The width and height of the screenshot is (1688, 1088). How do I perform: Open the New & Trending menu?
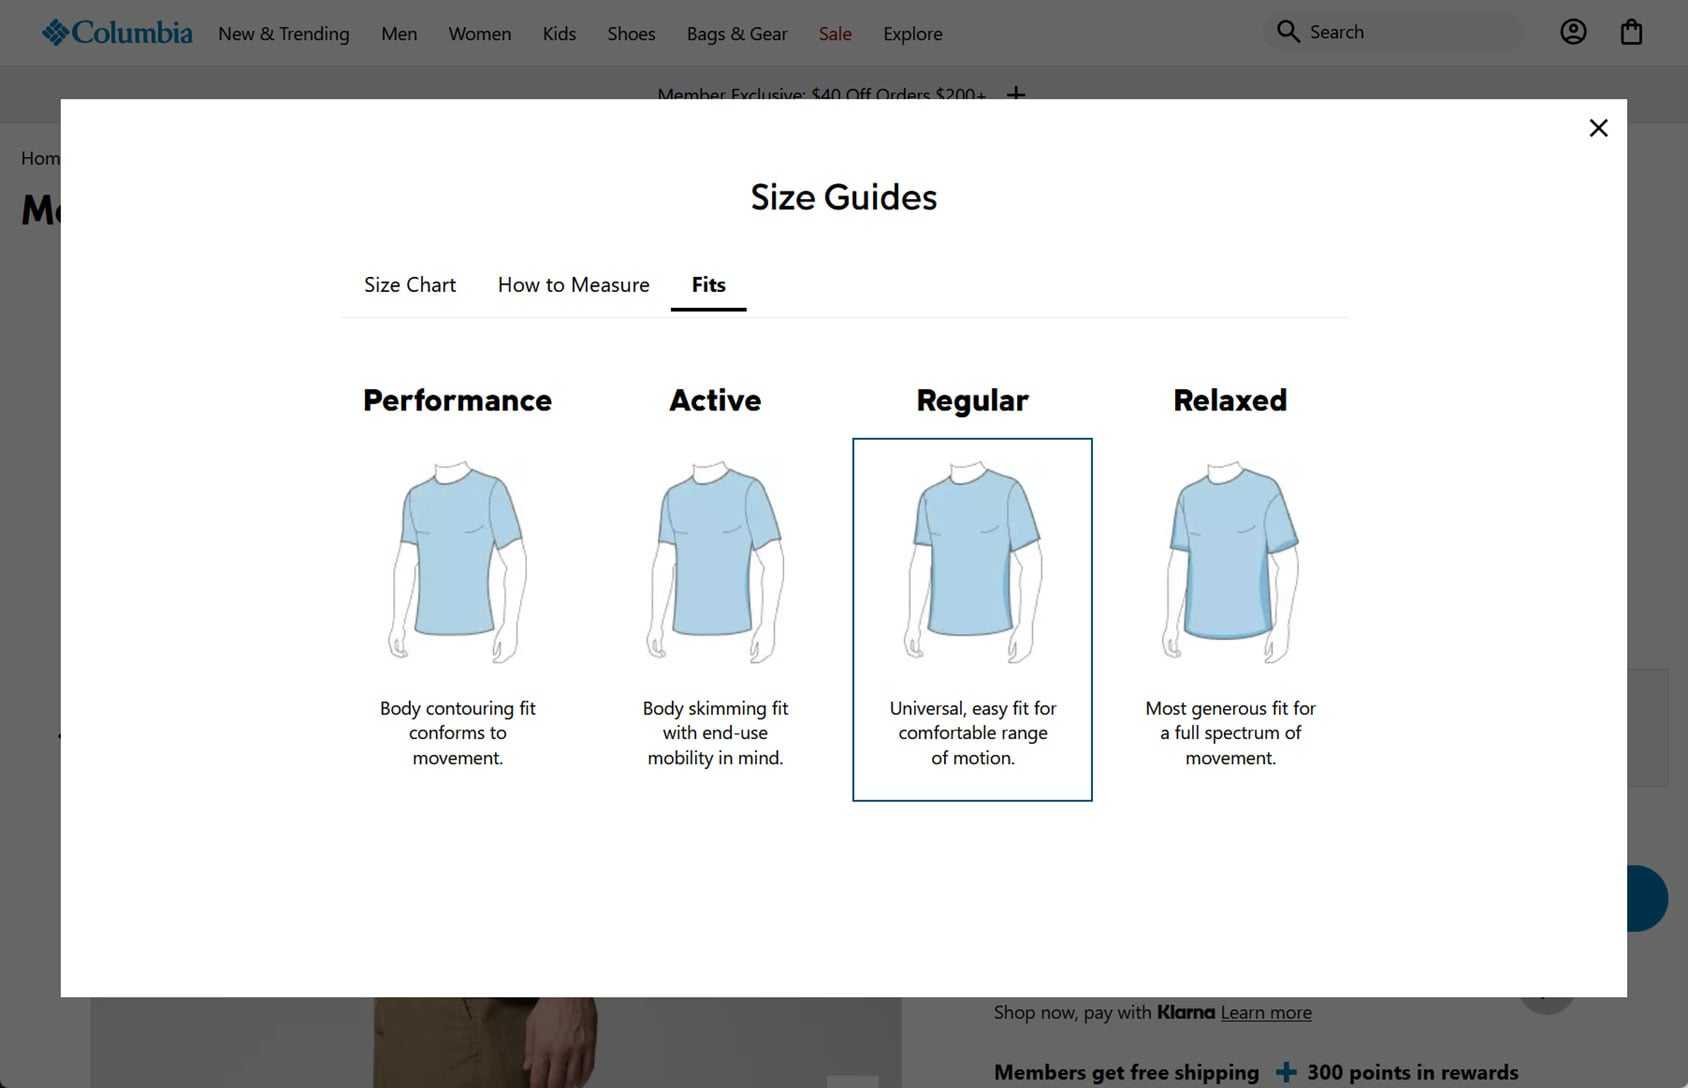tap(284, 34)
